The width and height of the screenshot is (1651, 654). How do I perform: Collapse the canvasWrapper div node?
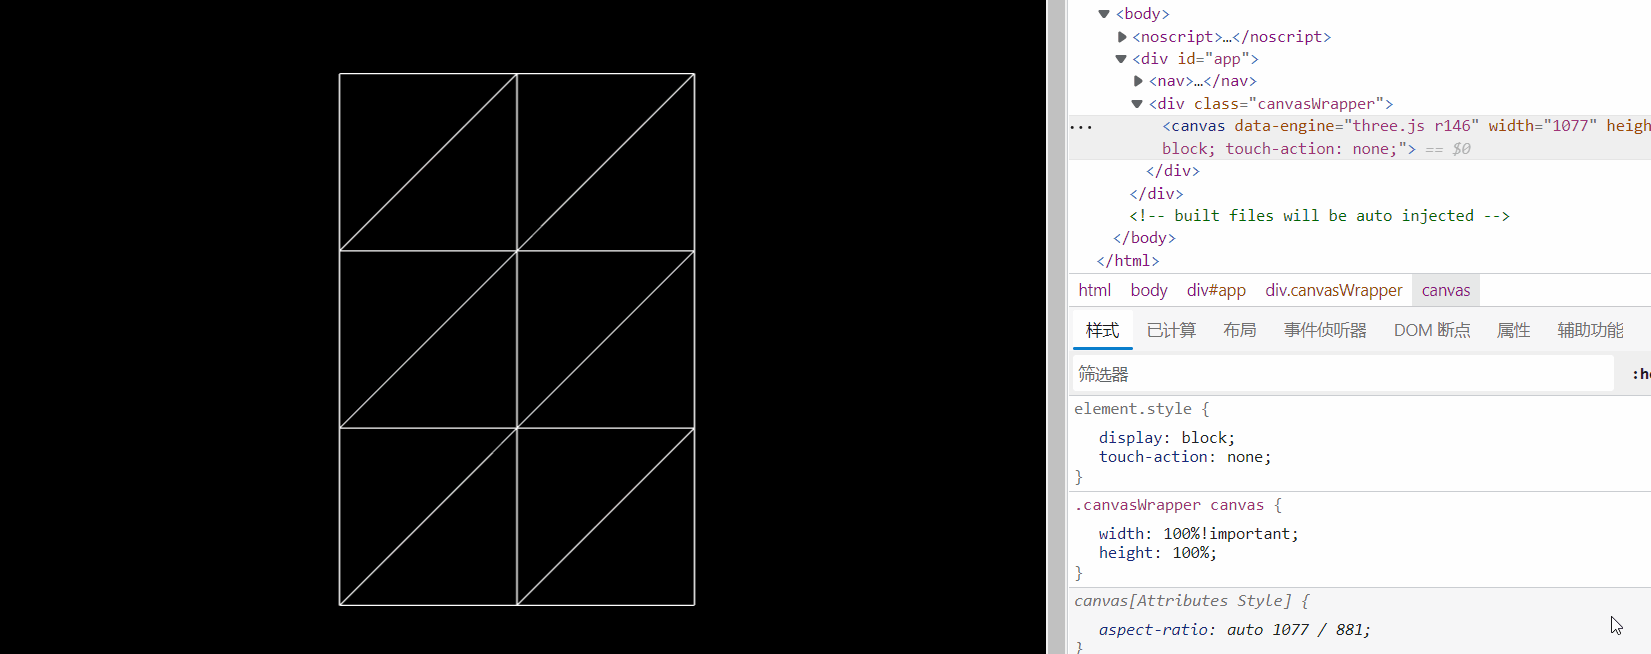pos(1137,104)
